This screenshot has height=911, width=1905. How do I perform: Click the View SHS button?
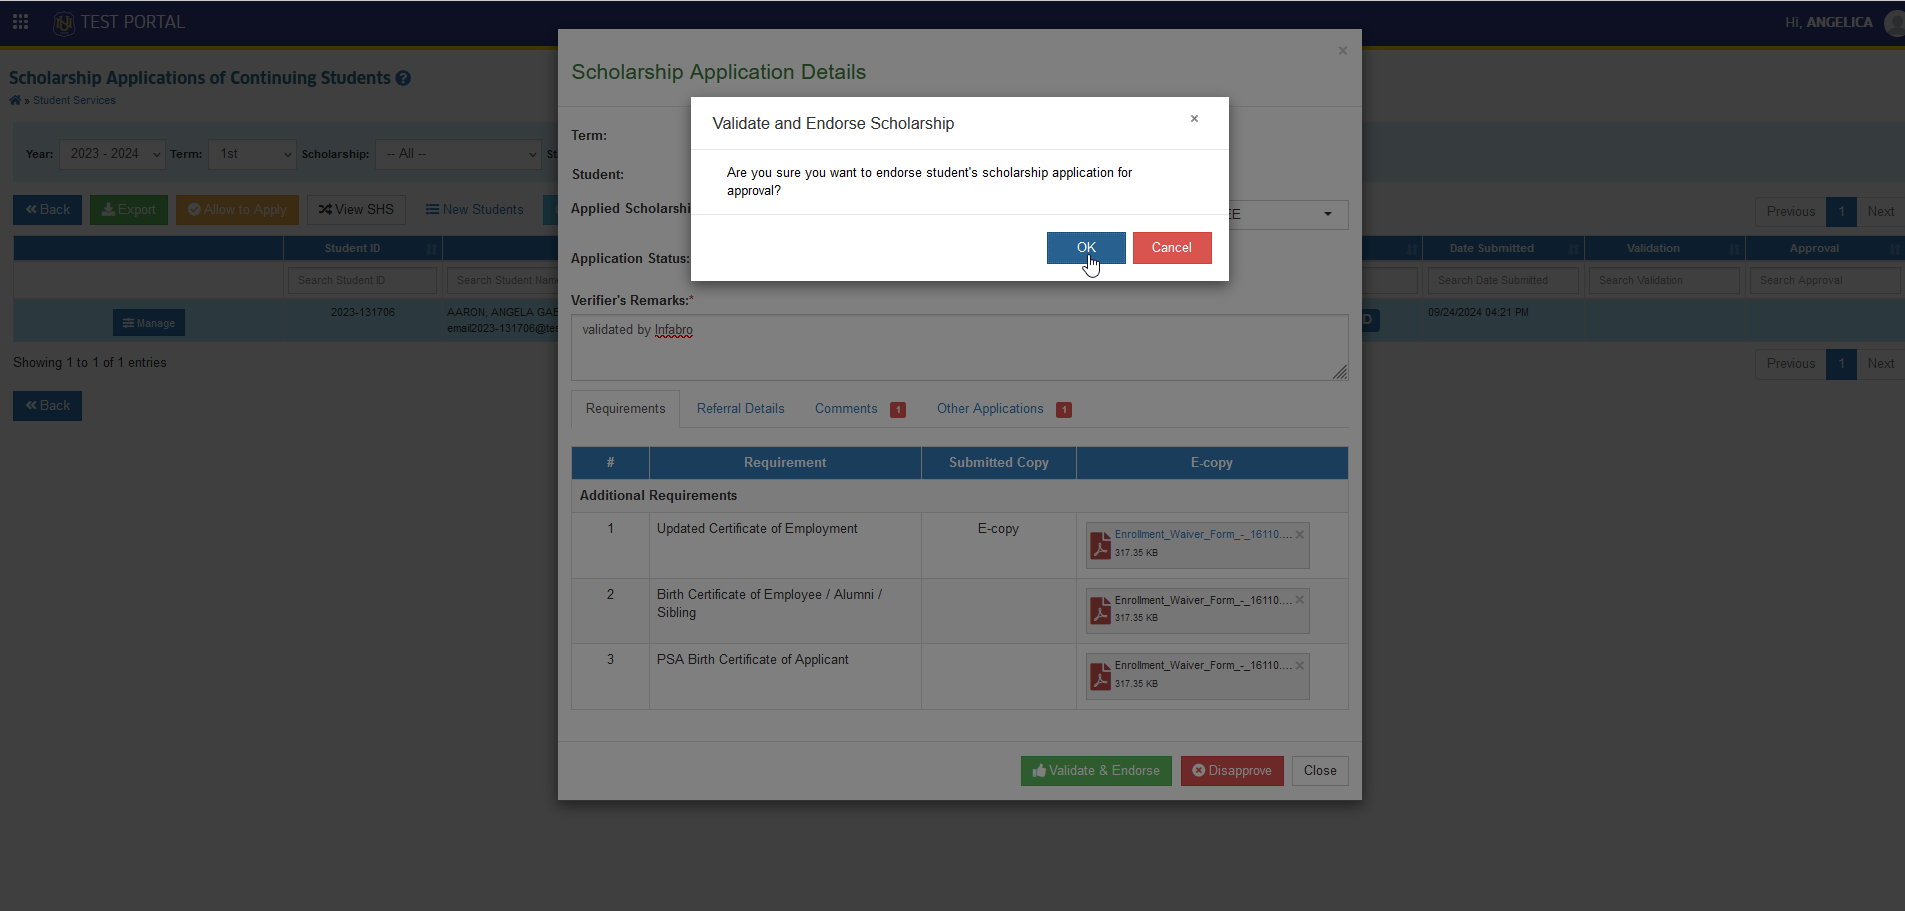pos(356,210)
